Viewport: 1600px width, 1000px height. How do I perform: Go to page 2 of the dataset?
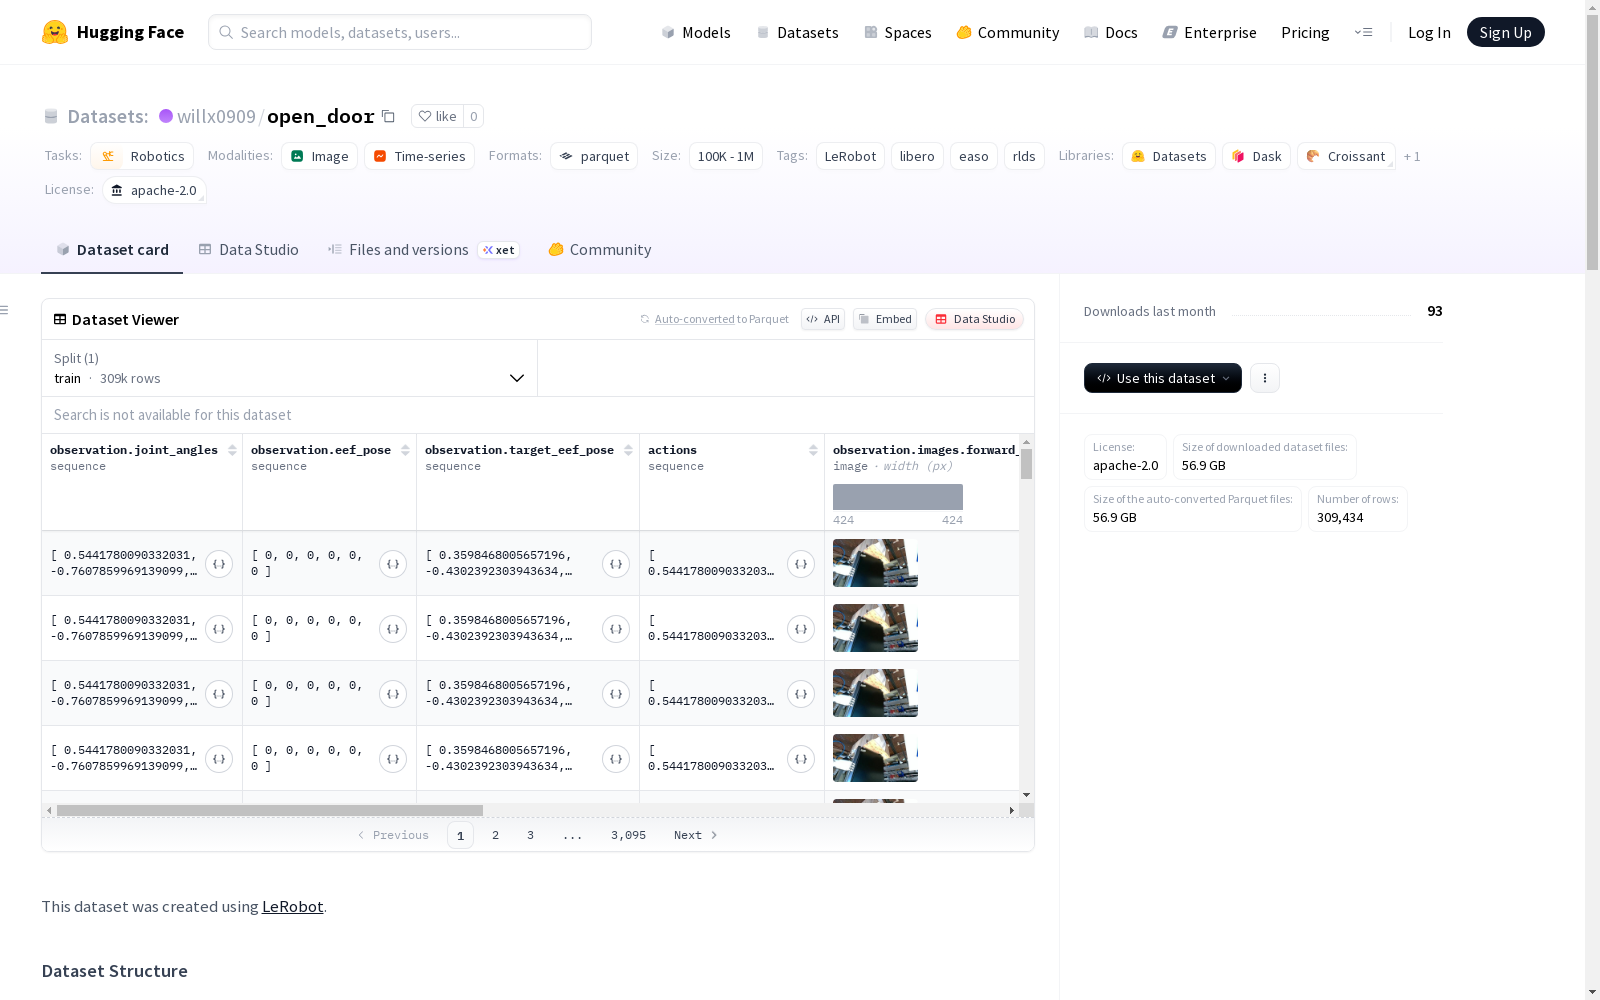(495, 835)
